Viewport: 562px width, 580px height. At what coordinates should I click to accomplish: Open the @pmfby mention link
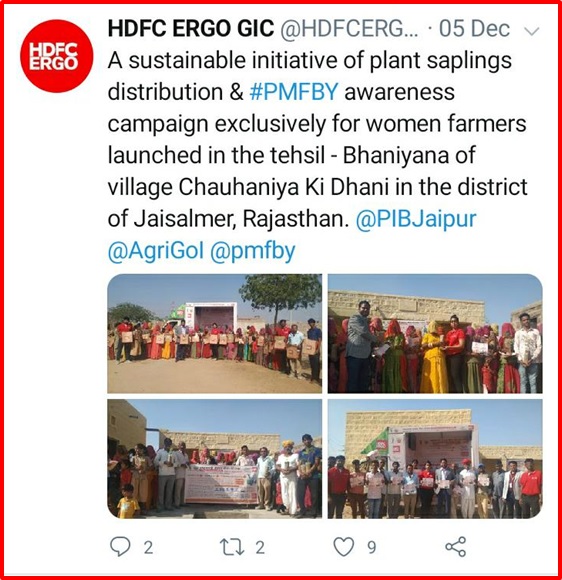(x=252, y=251)
